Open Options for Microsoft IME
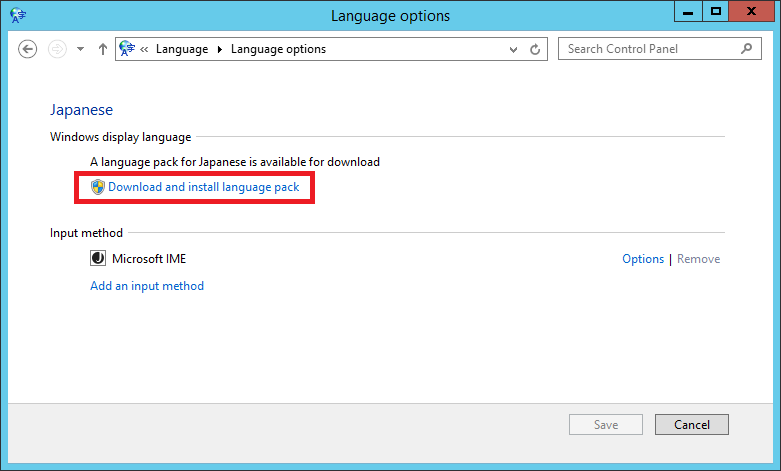The height and width of the screenshot is (471, 781). [643, 259]
